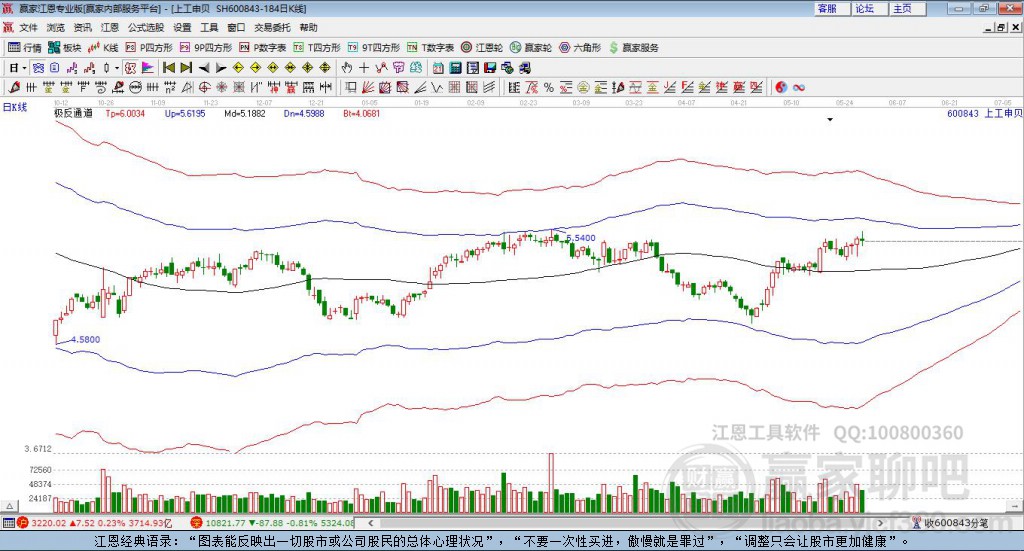Open the 浏览 menu
This screenshot has height=551, width=1024.
[56, 27]
